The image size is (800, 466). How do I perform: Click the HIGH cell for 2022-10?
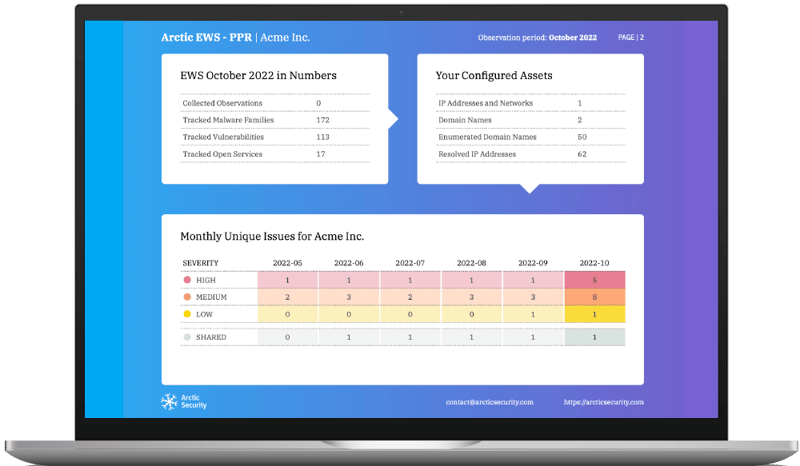594,280
